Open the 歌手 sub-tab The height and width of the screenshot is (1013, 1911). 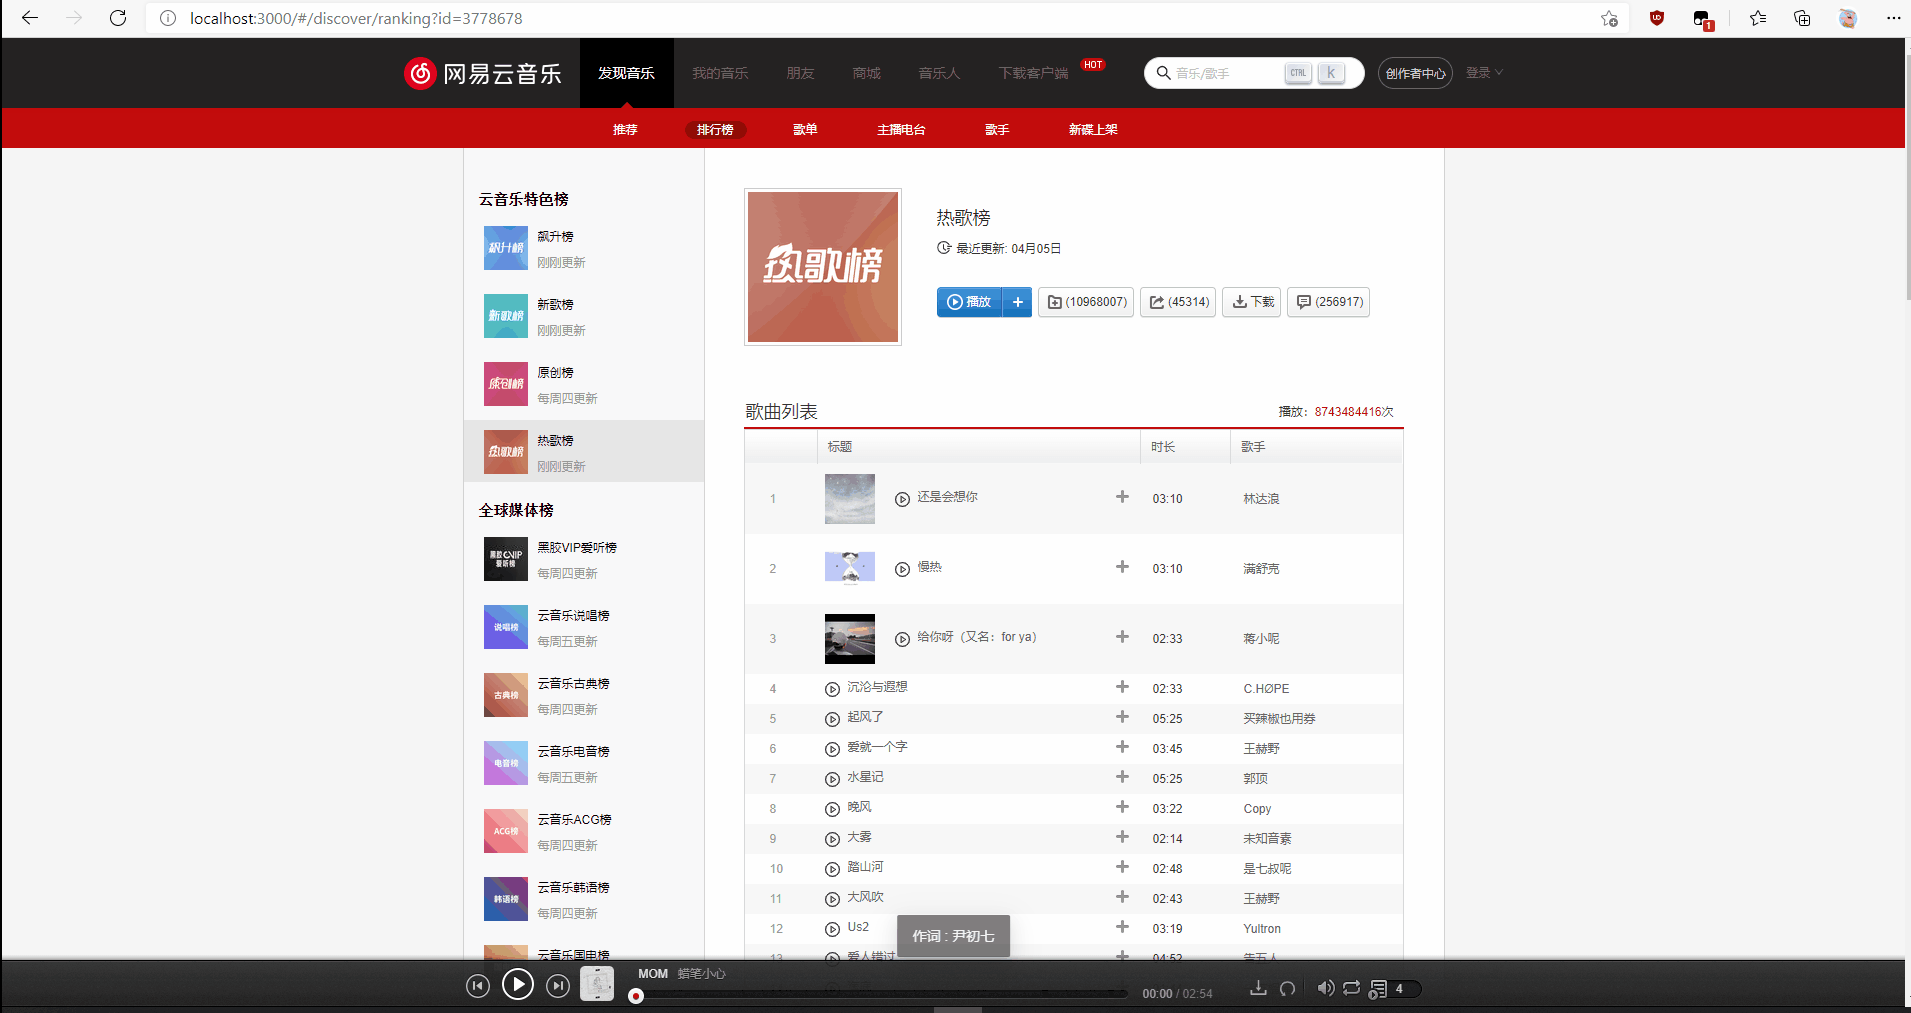click(997, 129)
